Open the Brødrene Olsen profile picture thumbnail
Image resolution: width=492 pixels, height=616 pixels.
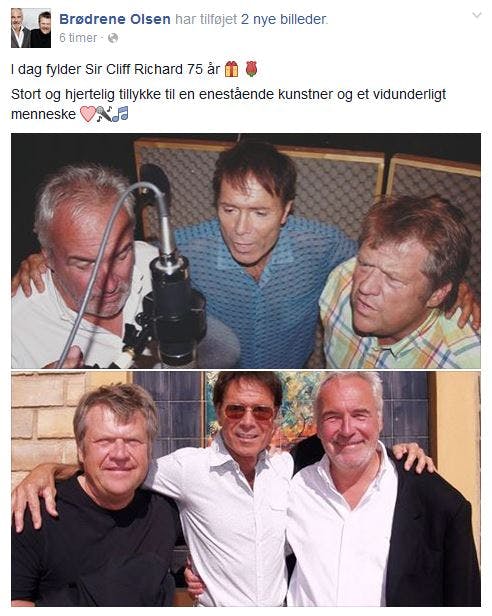pos(31,28)
